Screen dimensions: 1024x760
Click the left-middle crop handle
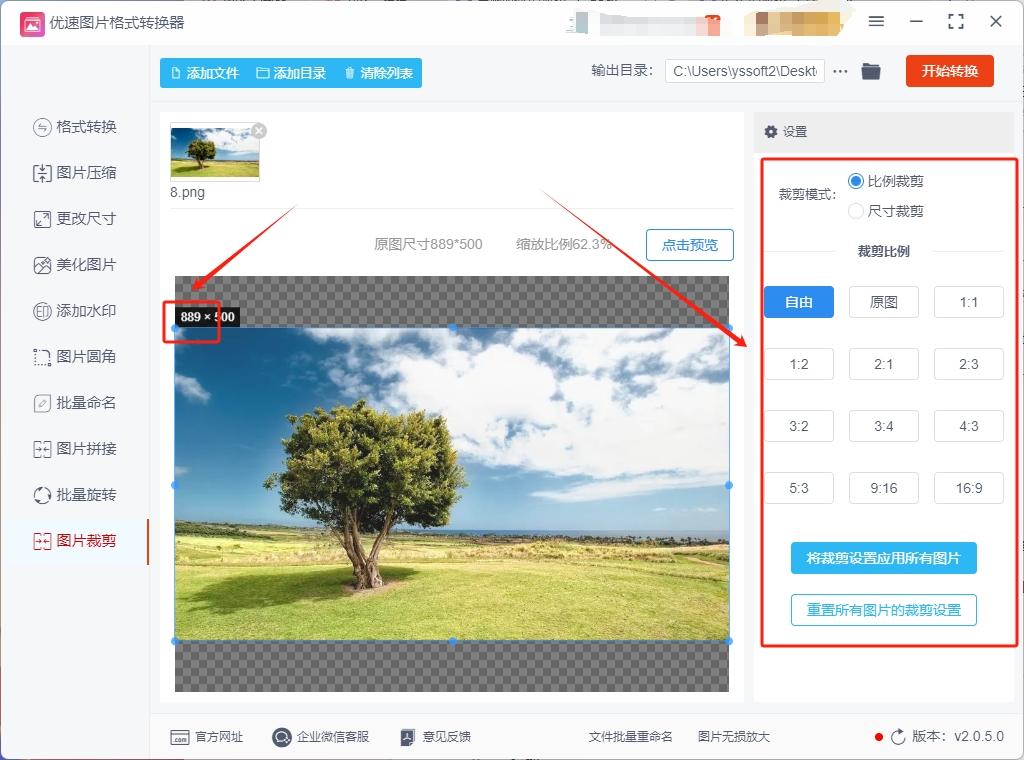click(175, 485)
